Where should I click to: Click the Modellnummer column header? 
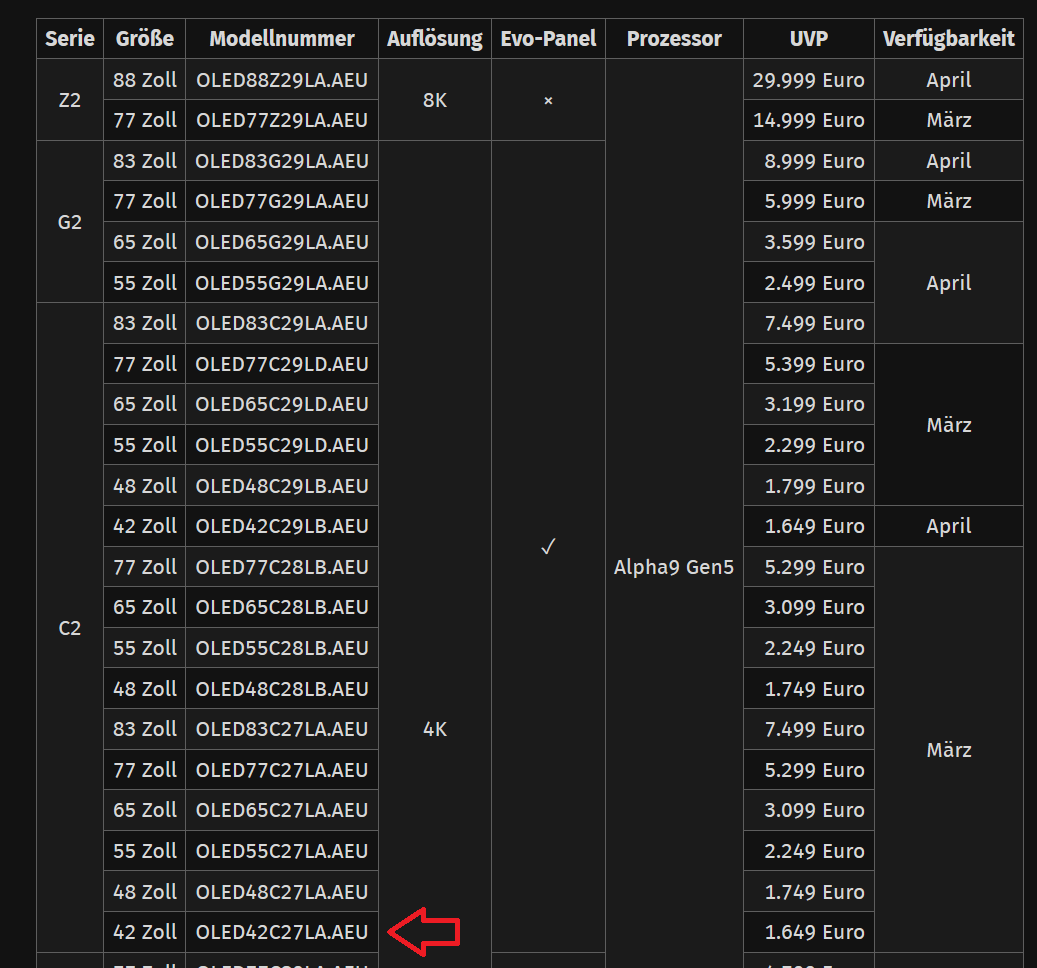pyautogui.click(x=281, y=38)
